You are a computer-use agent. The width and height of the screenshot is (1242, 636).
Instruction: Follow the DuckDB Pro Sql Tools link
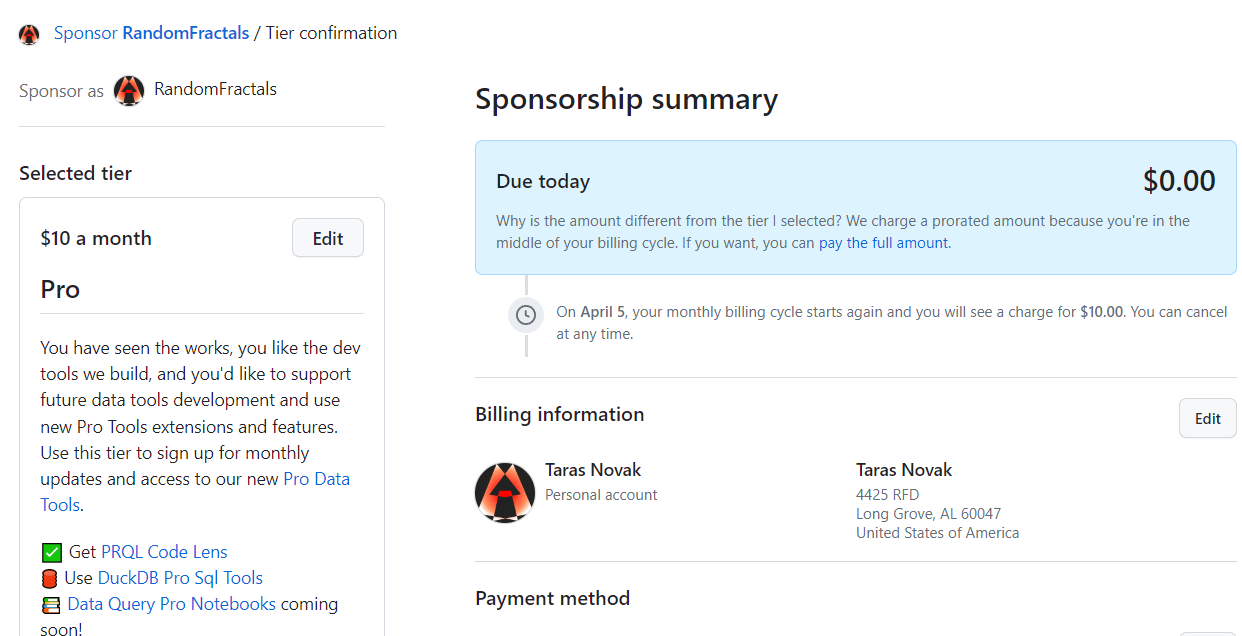(180, 578)
